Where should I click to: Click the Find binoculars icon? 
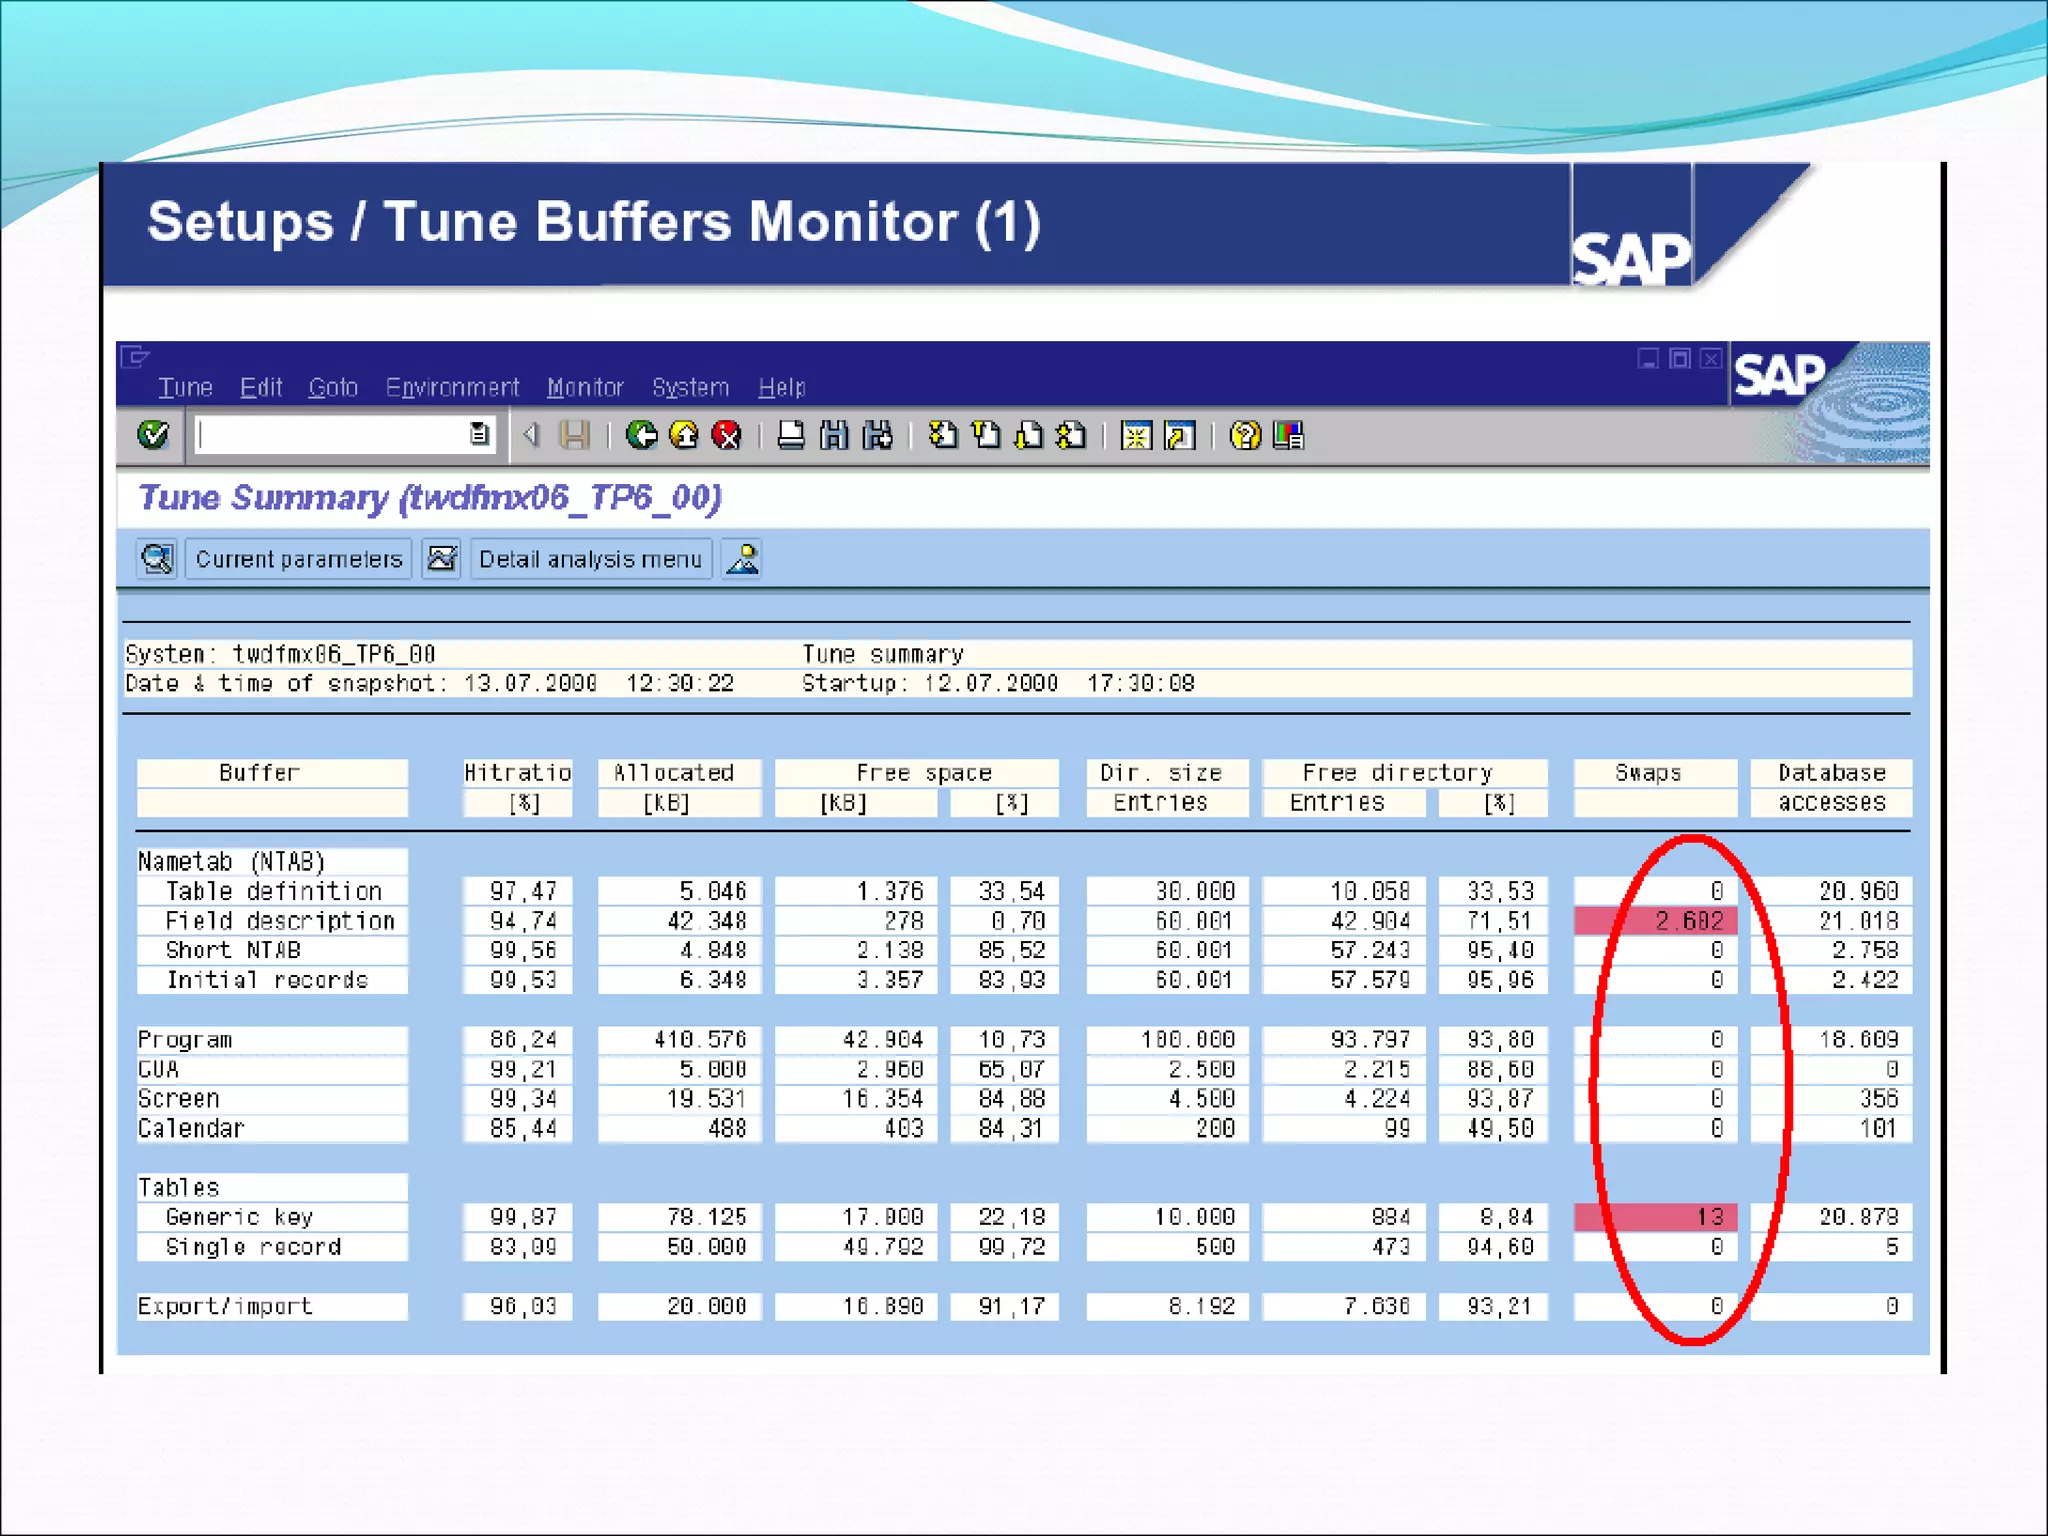coord(834,435)
